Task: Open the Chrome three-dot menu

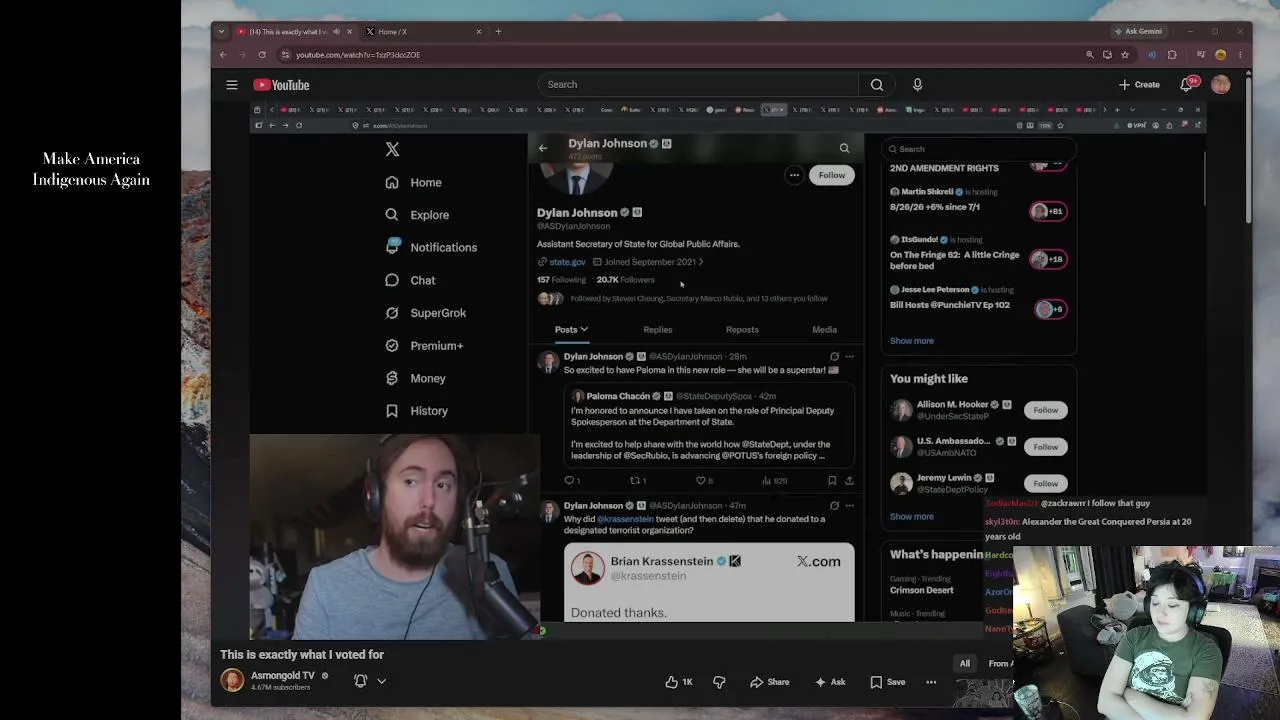Action: coord(1240,55)
